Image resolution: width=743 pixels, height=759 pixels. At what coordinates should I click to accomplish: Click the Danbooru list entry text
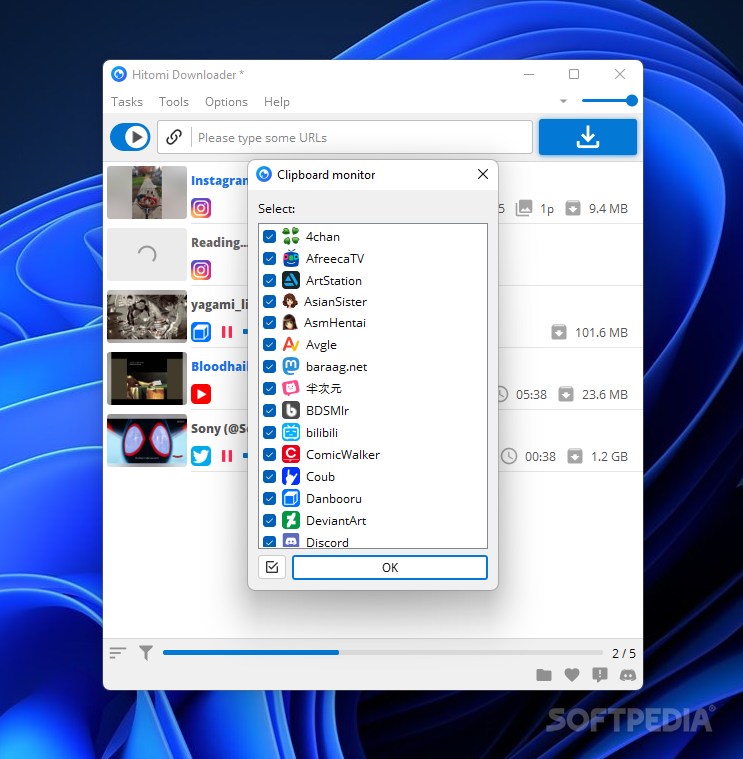334,499
